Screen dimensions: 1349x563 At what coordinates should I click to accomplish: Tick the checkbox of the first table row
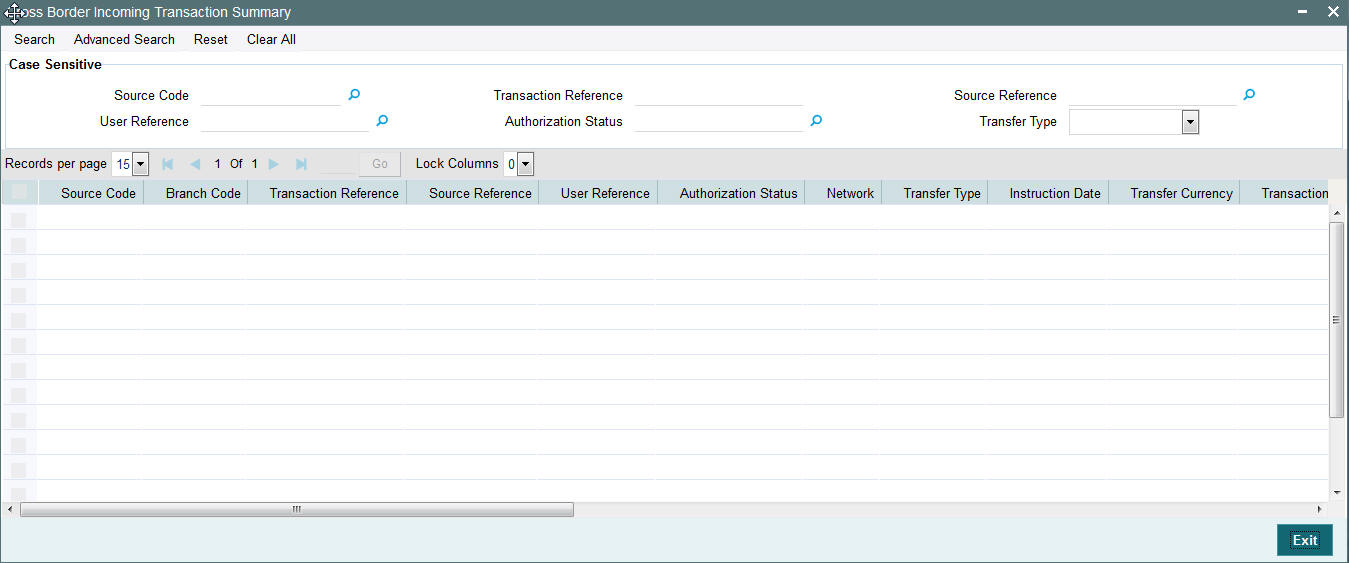coord(19,220)
